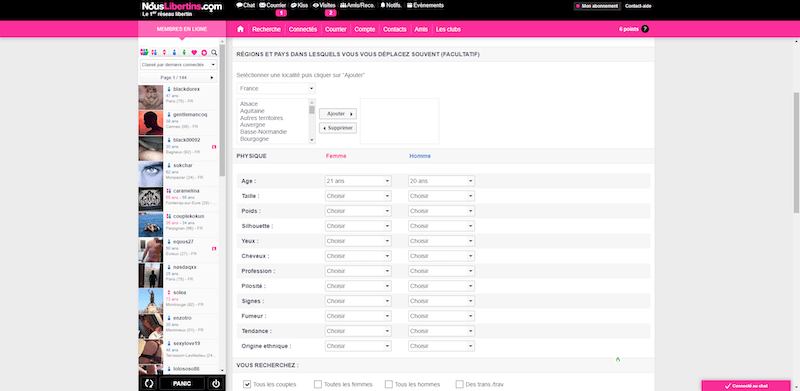Viewport: 800px width, 391px height.
Task: Click the Ajouter button
Action: point(338,114)
